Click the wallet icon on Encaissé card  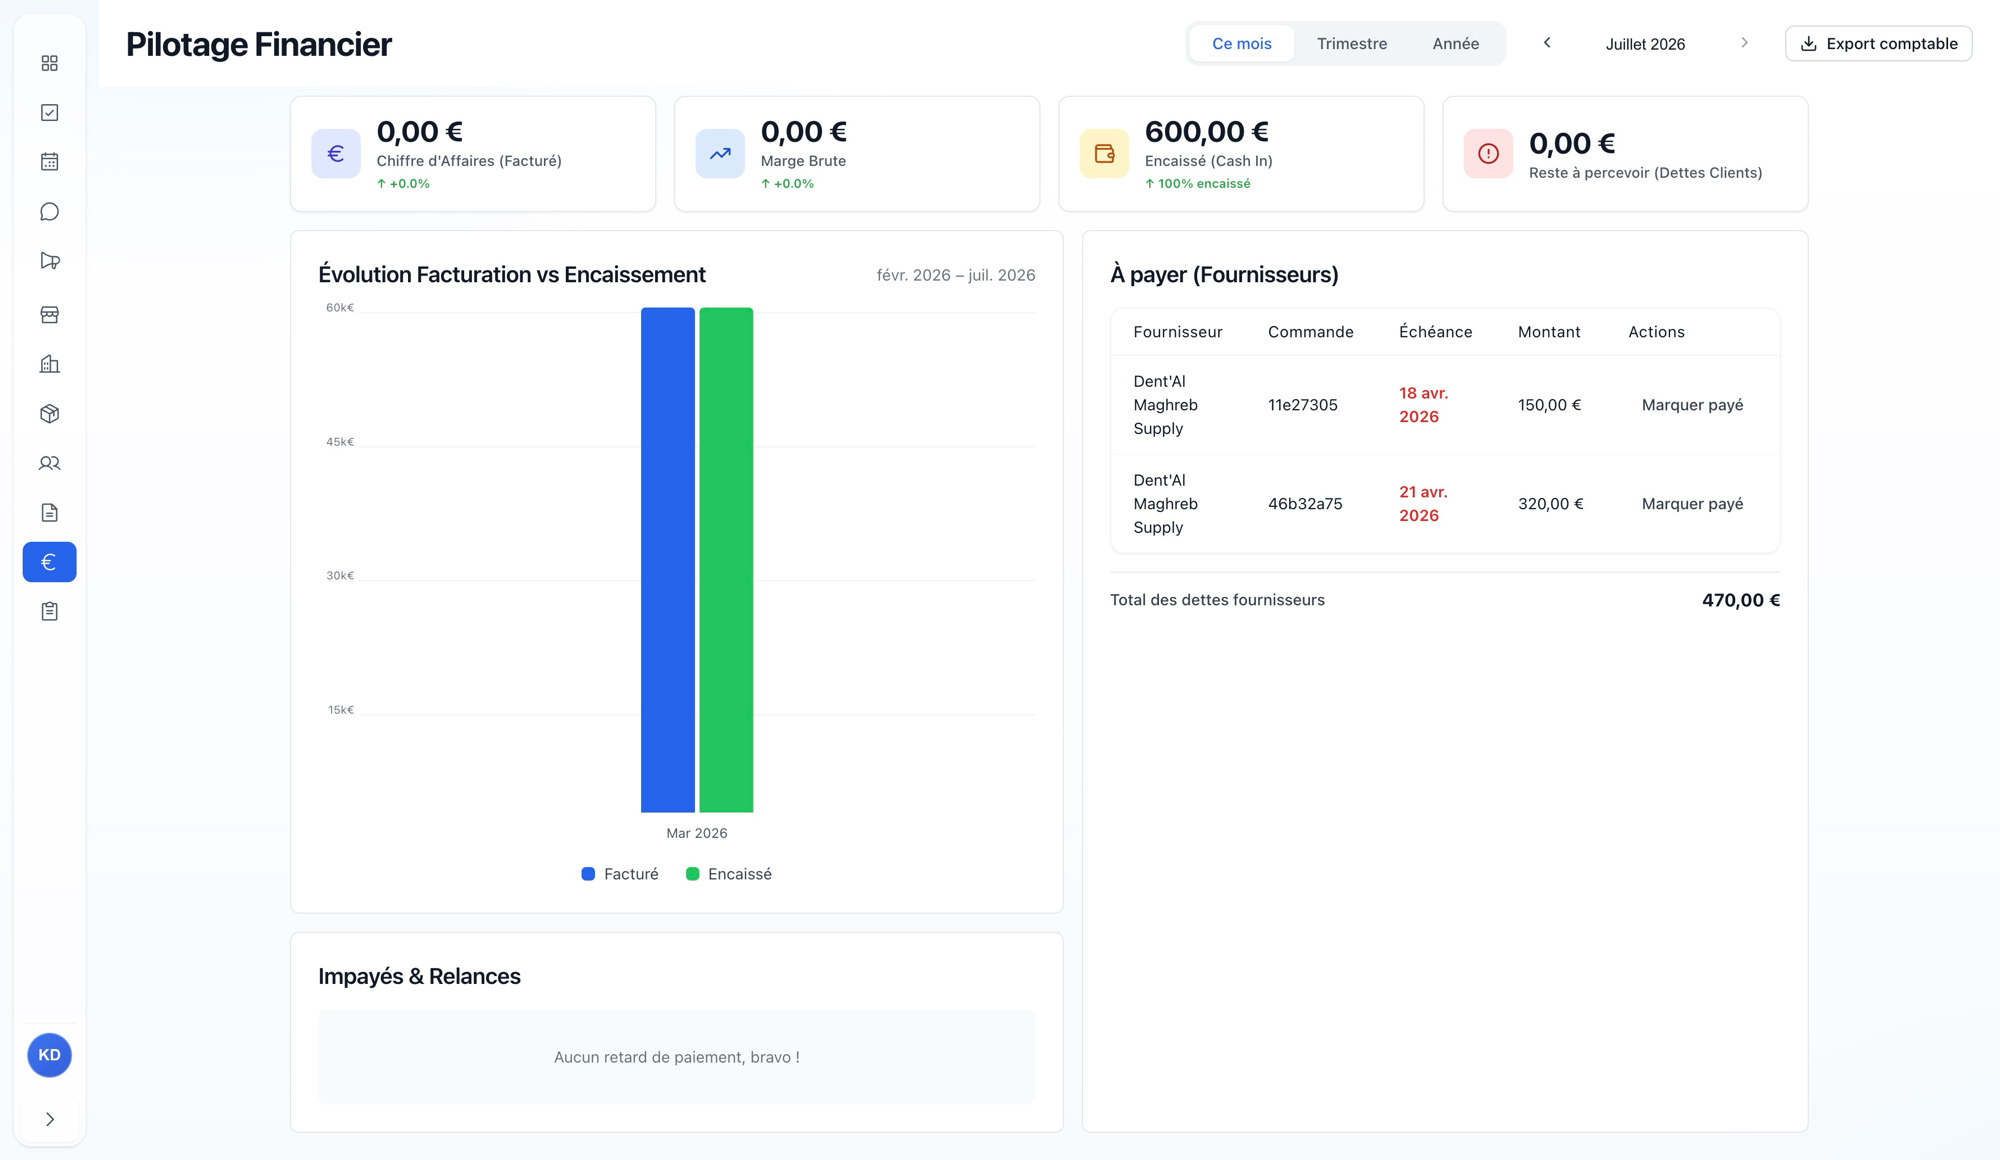(1104, 154)
